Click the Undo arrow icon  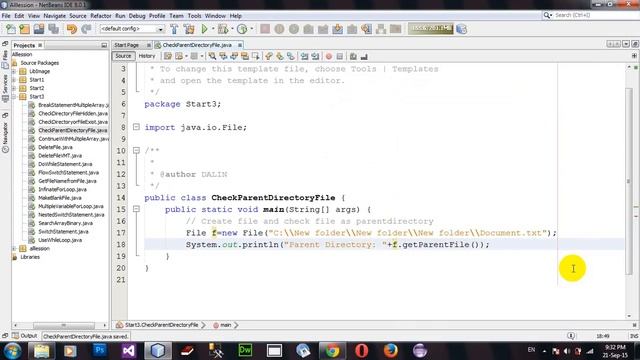pos(71,29)
